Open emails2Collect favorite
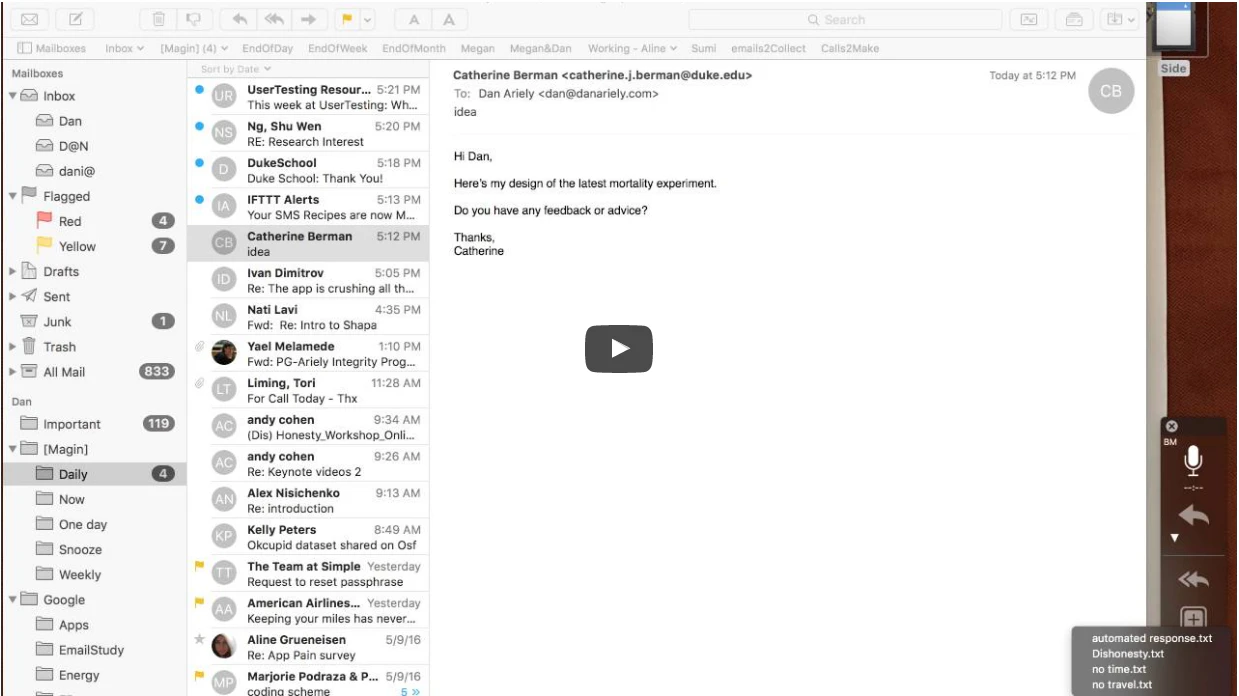This screenshot has width=1239, height=696. click(768, 48)
